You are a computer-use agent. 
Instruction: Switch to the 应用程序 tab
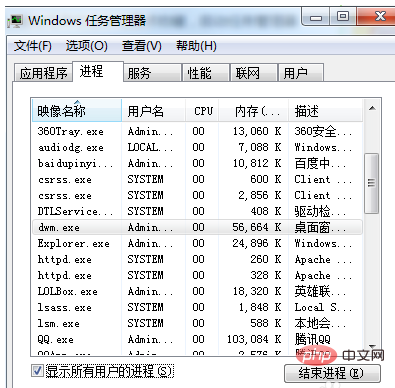click(x=43, y=73)
